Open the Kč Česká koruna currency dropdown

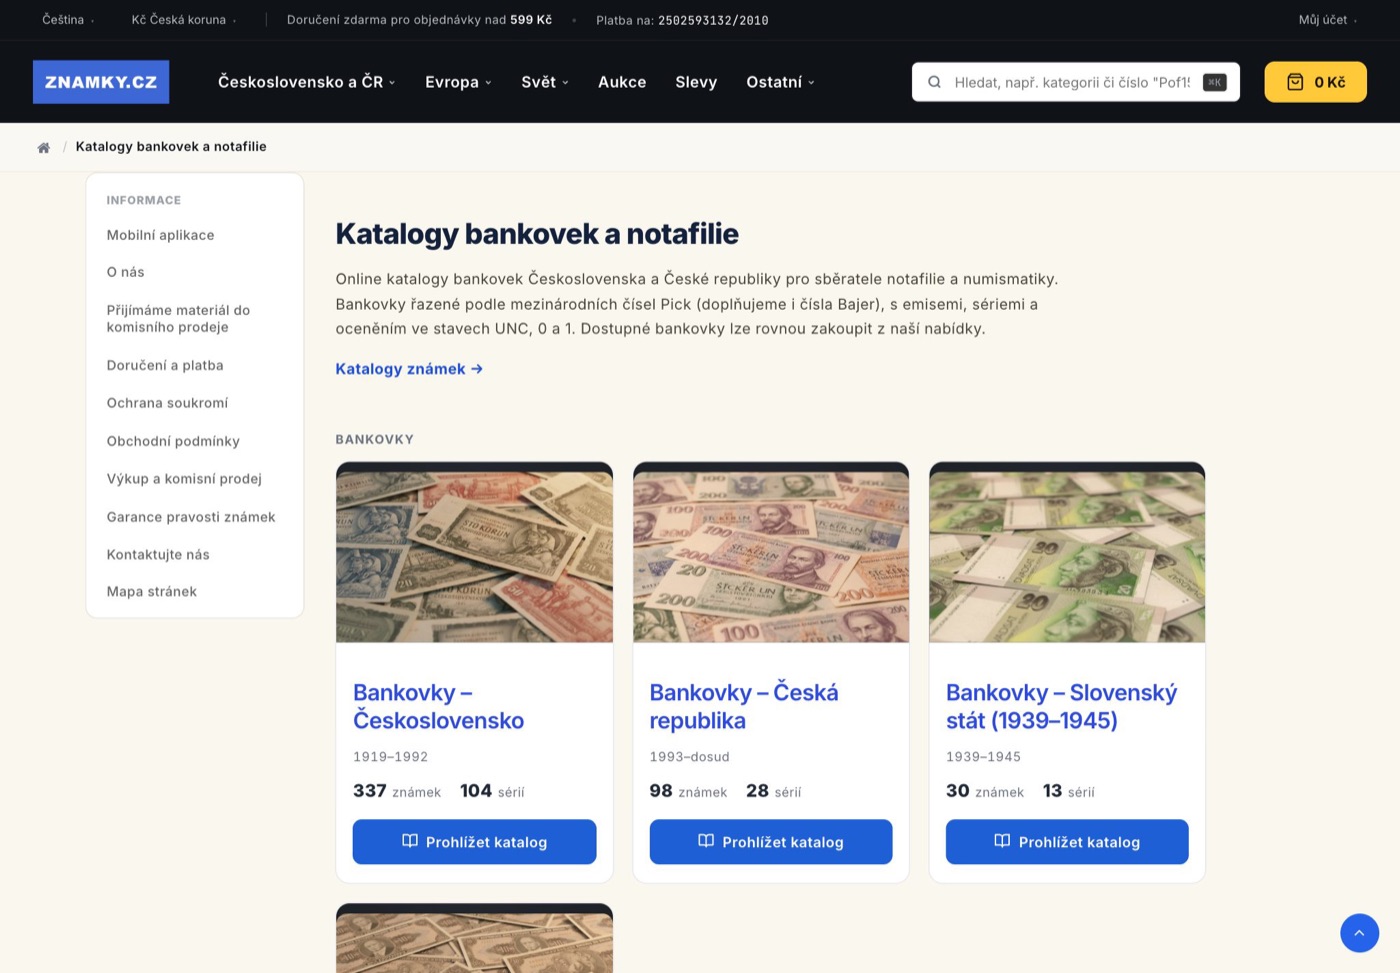pyautogui.click(x=184, y=20)
